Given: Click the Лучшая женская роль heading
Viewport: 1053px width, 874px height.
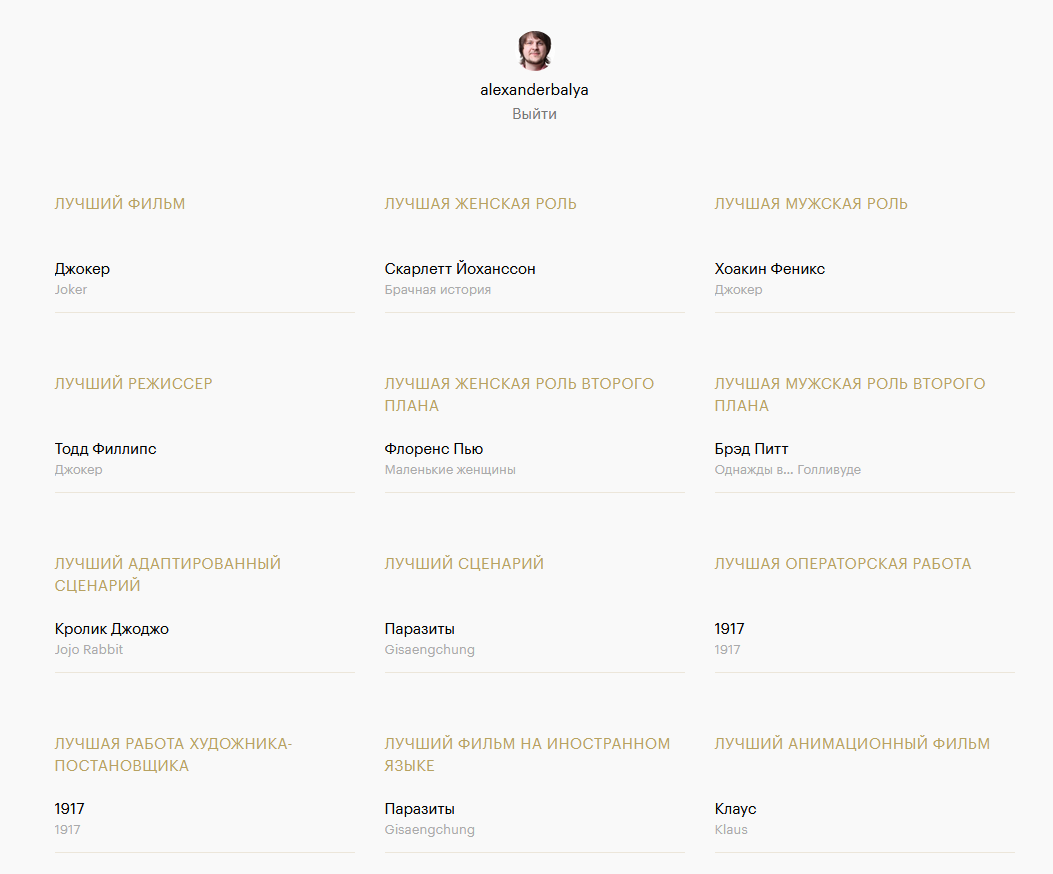Looking at the screenshot, I should pos(481,204).
